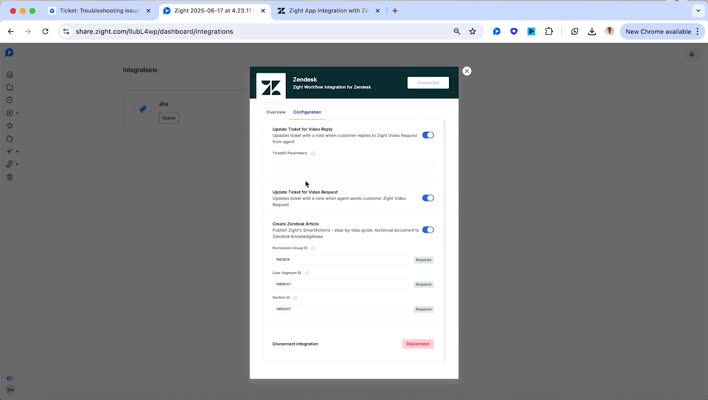The width and height of the screenshot is (708, 400).
Task: Open the recent clock icon in the sidebar
Action: 9,100
